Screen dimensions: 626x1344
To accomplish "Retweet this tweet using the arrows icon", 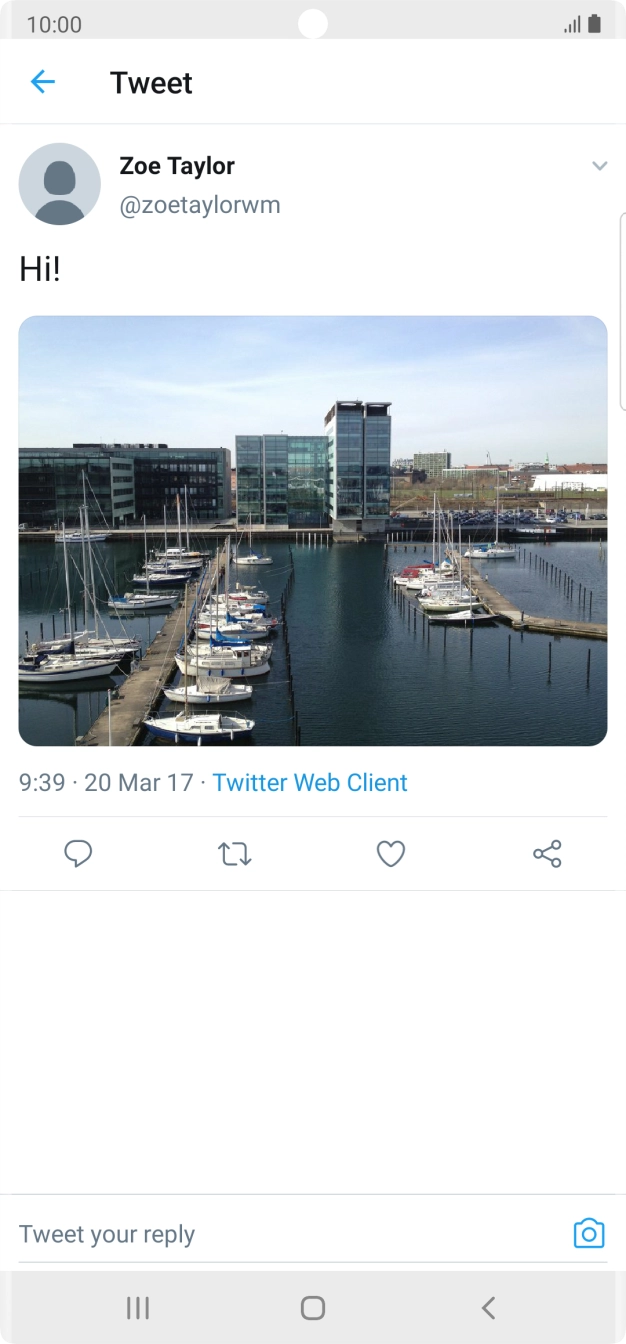I will tap(235, 853).
